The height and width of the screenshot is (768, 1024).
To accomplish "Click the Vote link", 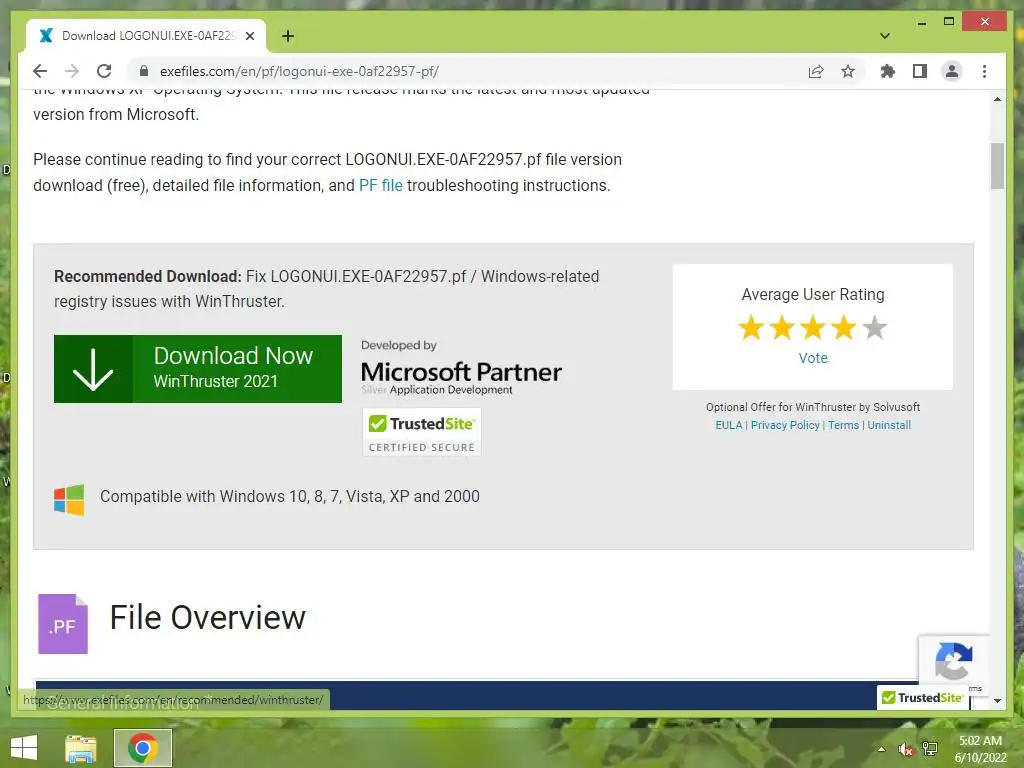I will tap(812, 358).
